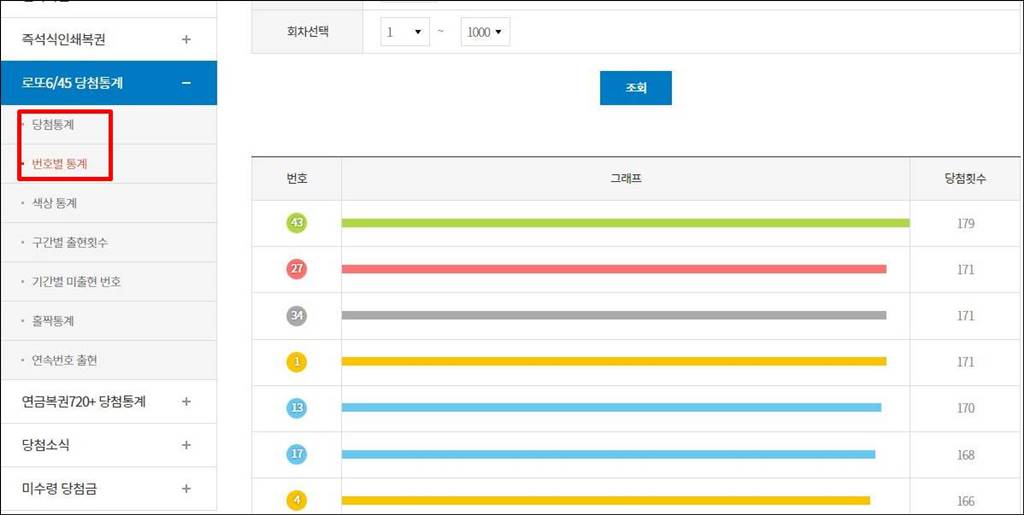Select the 즉석식인쇄복권 sidebar heading
The height and width of the screenshot is (515, 1024).
(x=63, y=40)
